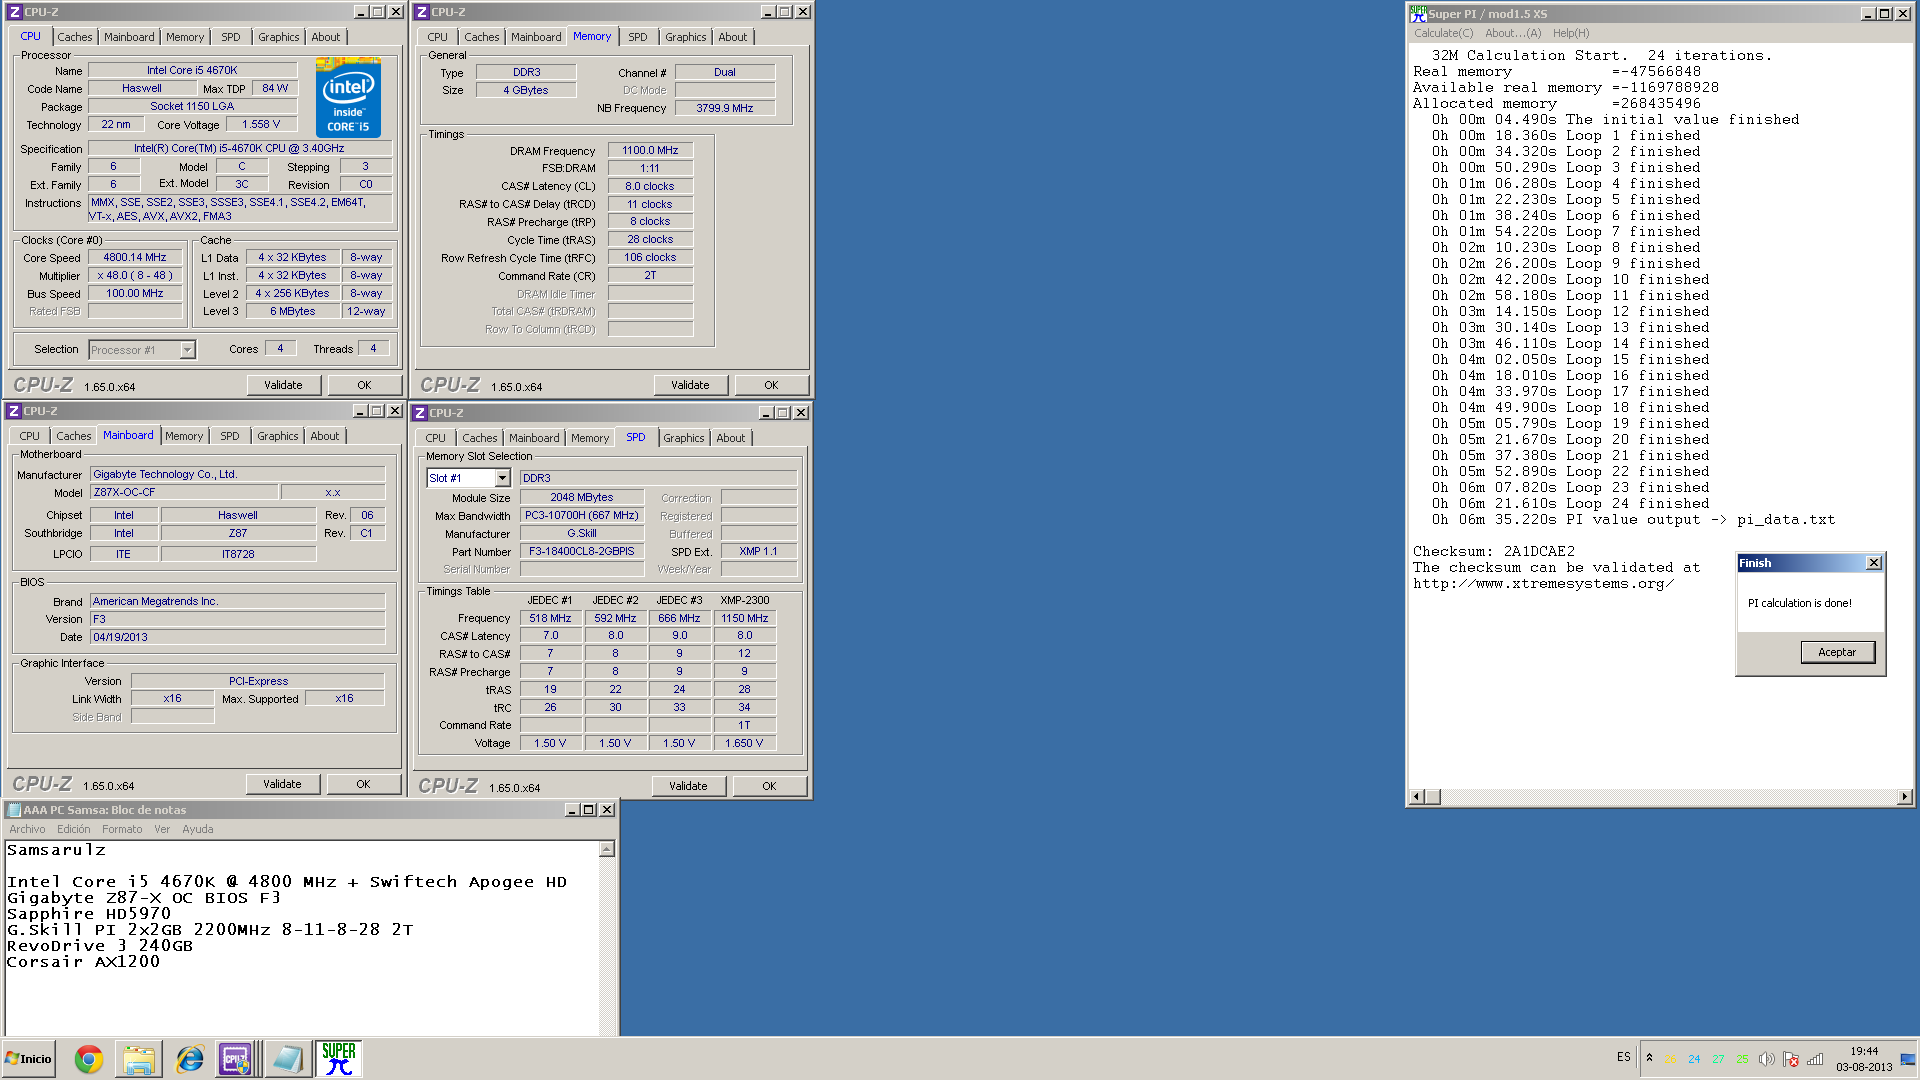Open the Processor #1 selection dropdown
The image size is (1920, 1080).
pyautogui.click(x=187, y=350)
